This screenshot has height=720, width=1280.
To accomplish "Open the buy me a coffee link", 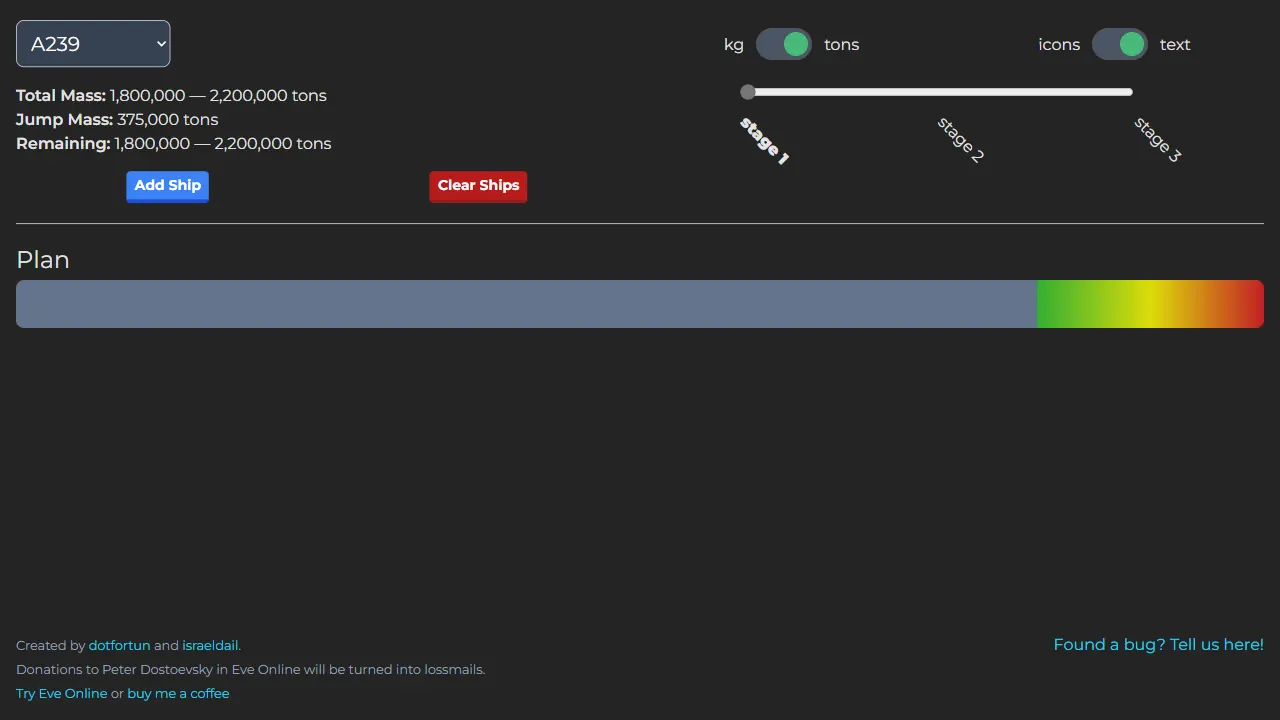I will [x=178, y=694].
